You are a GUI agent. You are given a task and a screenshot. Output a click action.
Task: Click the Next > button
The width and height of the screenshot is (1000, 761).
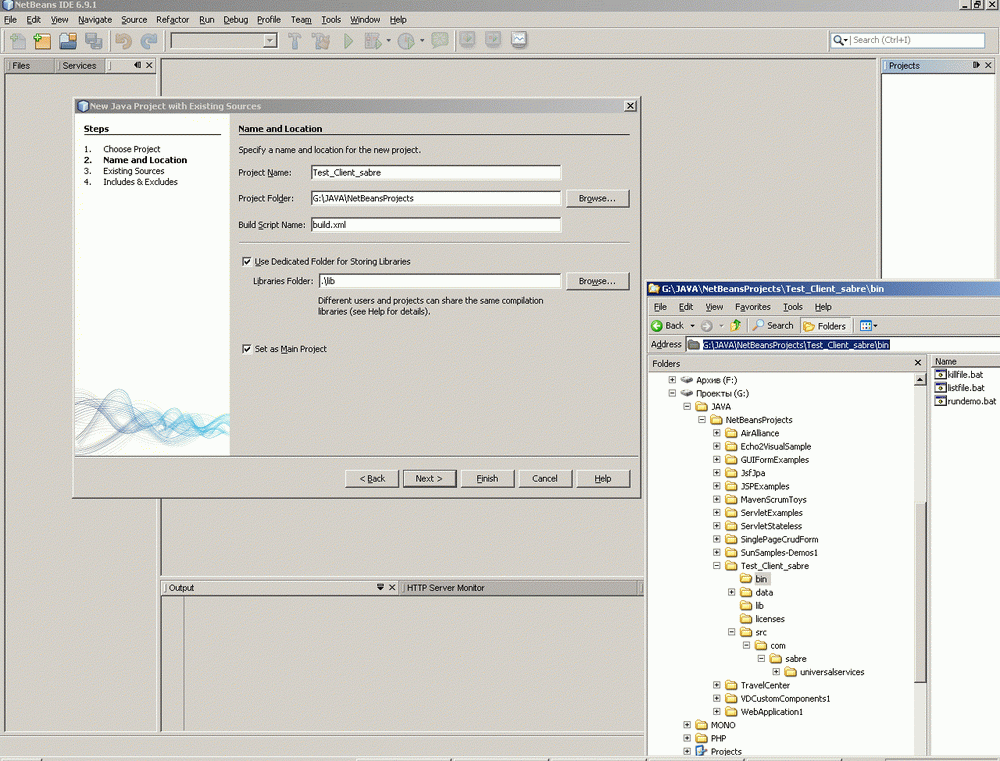429,478
